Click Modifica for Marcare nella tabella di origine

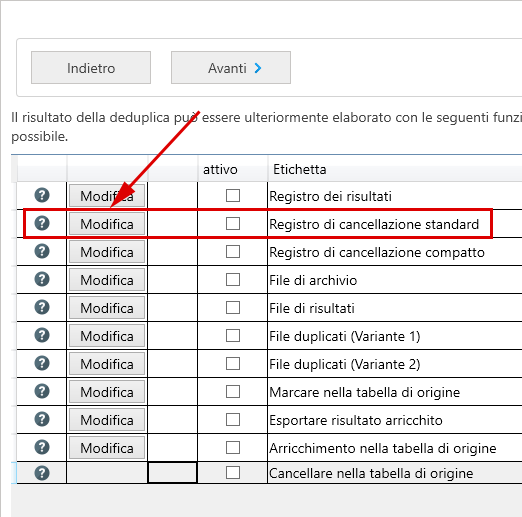coord(107,392)
